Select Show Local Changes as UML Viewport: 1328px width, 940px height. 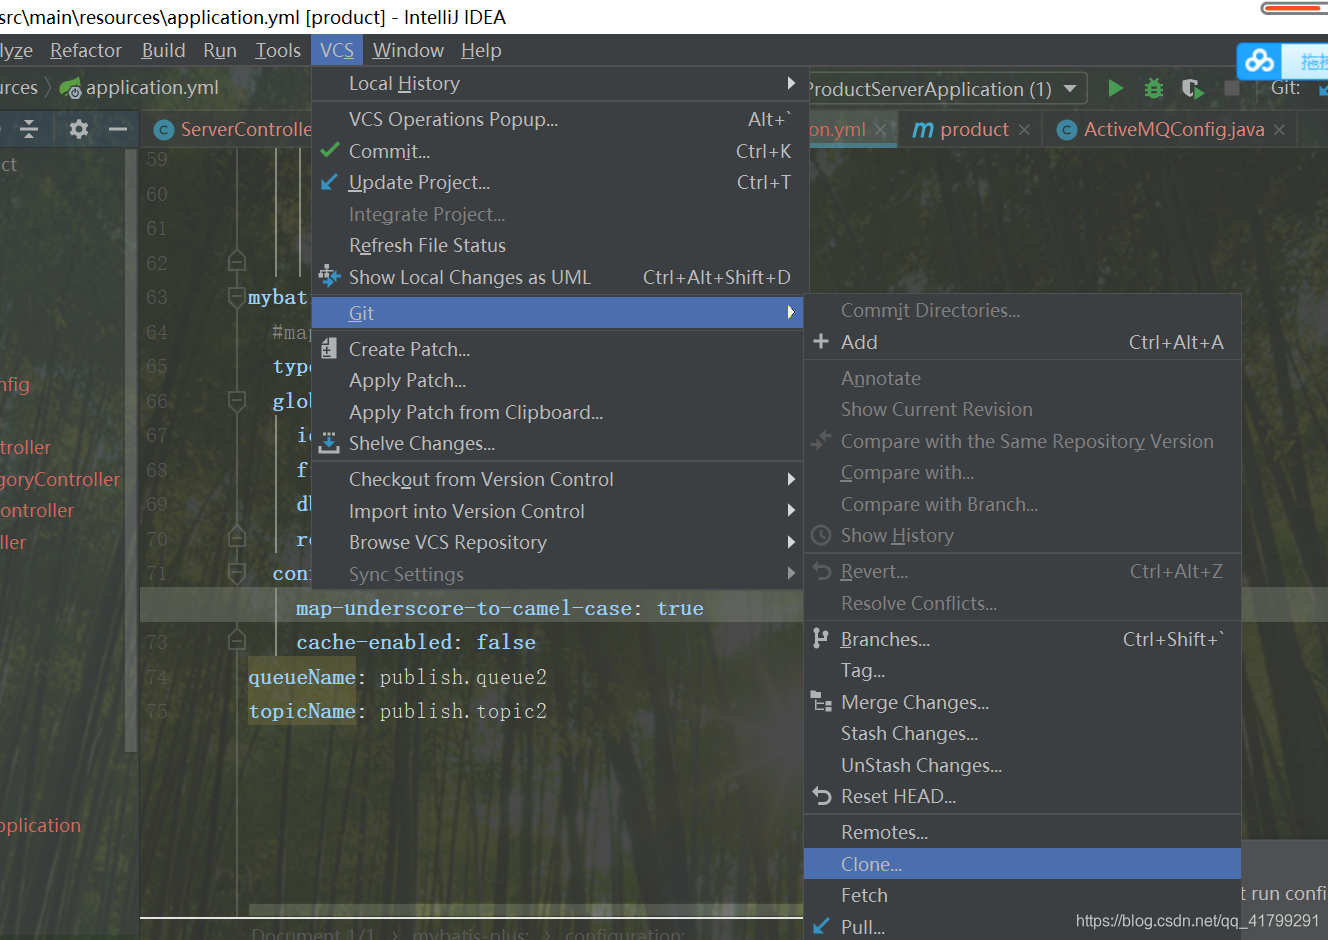point(560,277)
